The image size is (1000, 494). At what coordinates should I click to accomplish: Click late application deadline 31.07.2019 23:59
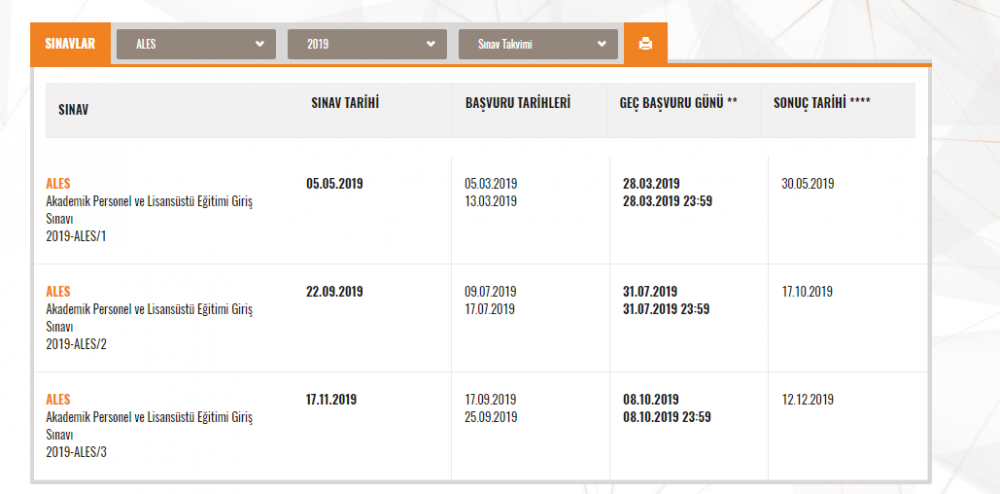coord(666,309)
